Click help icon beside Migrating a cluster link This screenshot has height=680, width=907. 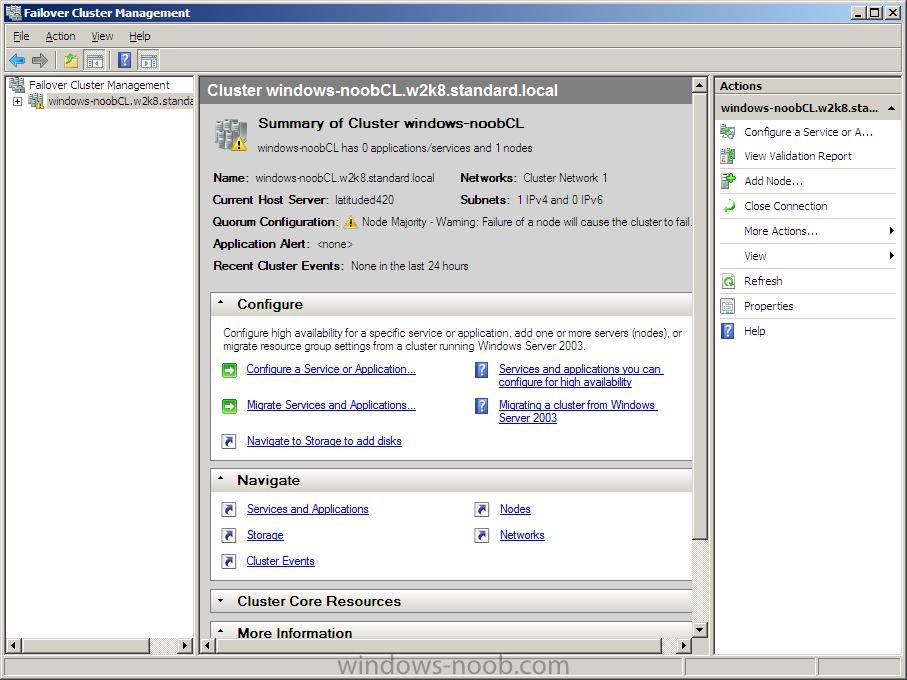(481, 405)
